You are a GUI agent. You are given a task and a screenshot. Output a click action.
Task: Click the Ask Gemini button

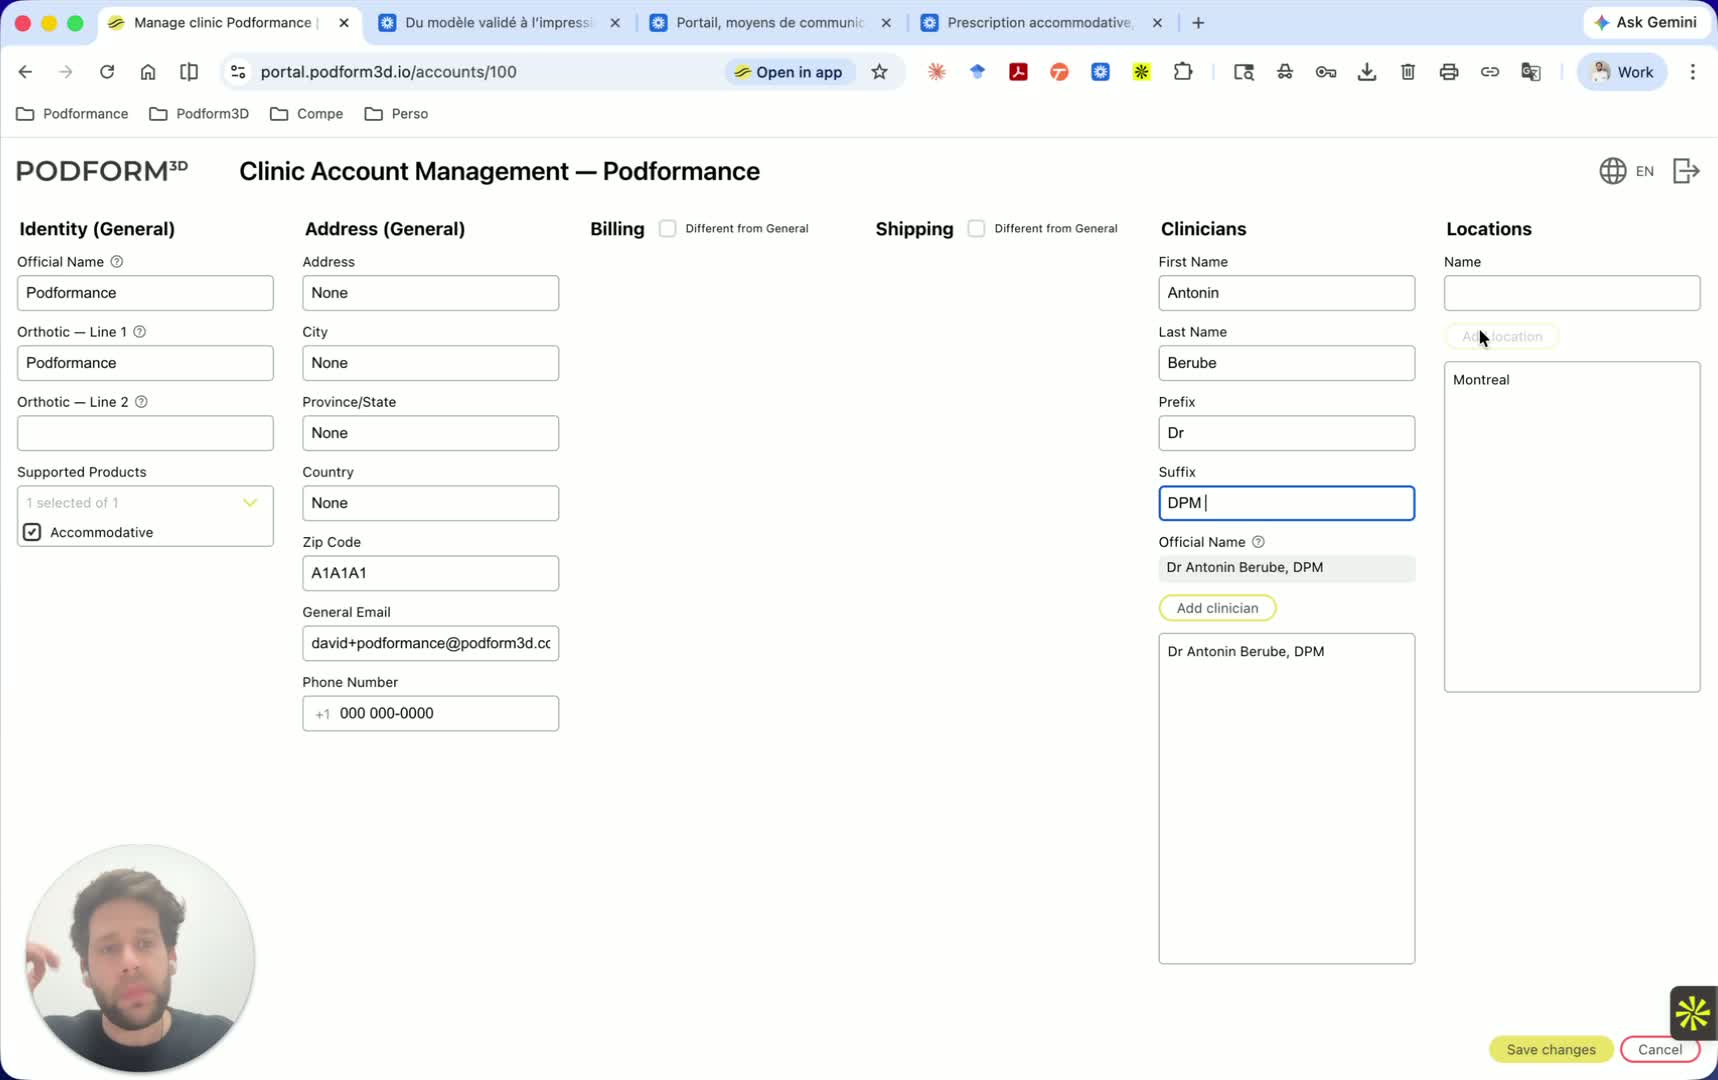(1645, 23)
